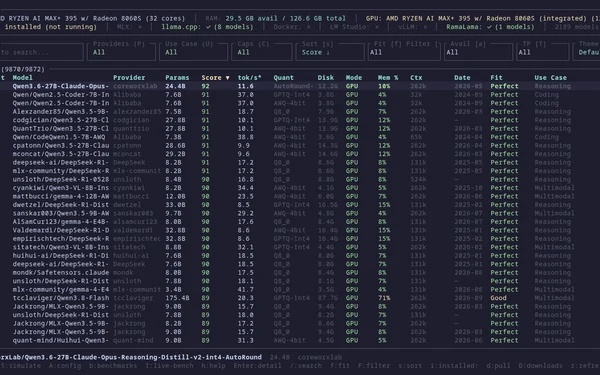Click the h:help shortcut hint
The height and width of the screenshot is (375, 600).
click(x=213, y=366)
